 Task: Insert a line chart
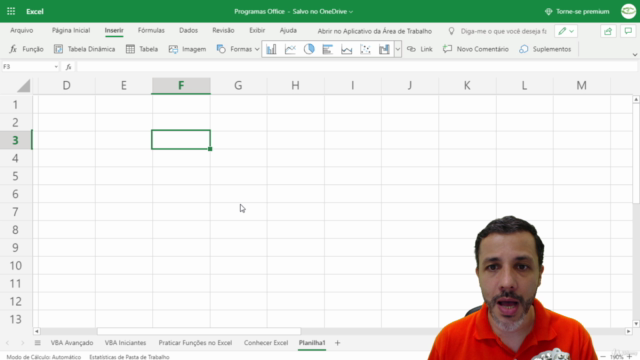tap(290, 49)
